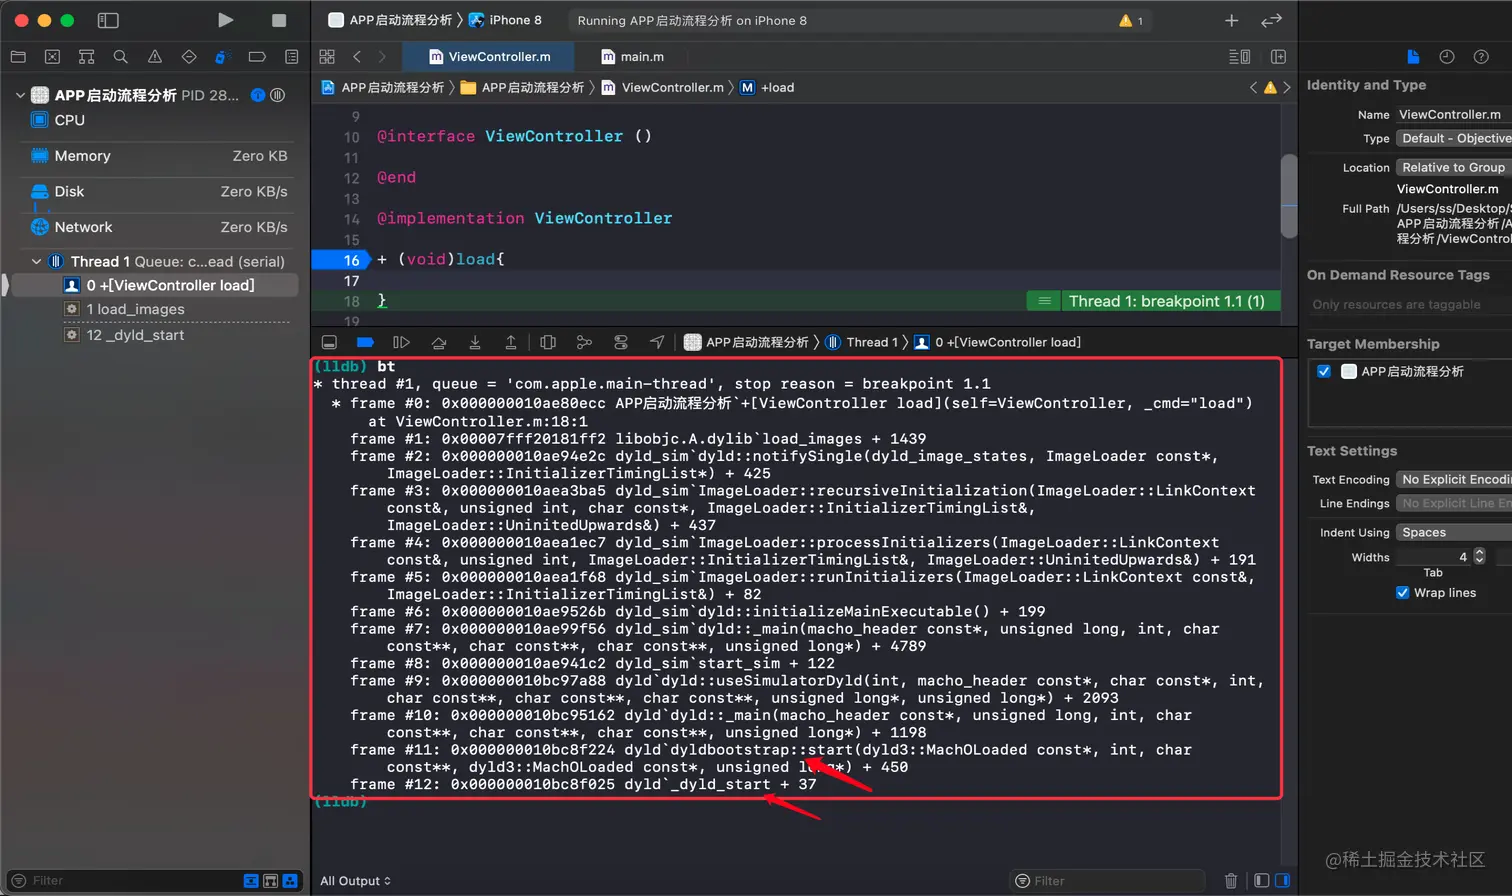The width and height of the screenshot is (1512, 896).
Task: Open the breakpoint navigator icon
Action: pos(257,57)
